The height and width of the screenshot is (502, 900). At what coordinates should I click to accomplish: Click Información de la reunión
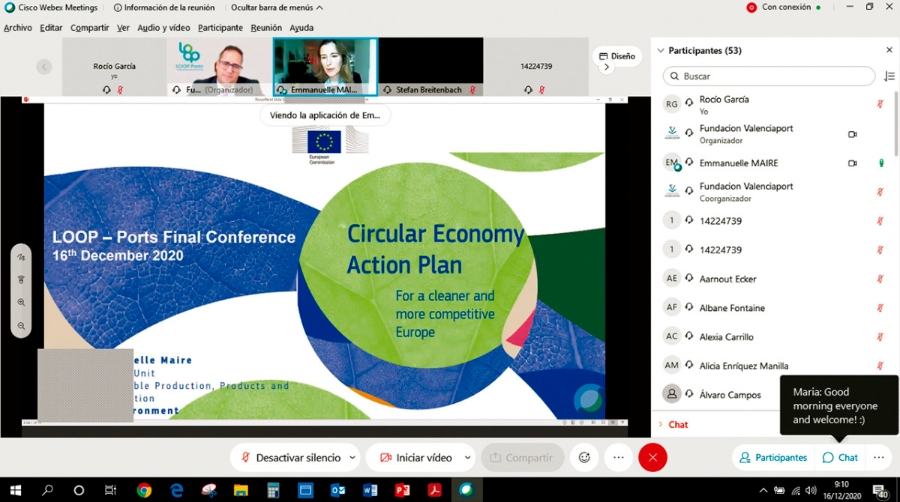pos(164,7)
